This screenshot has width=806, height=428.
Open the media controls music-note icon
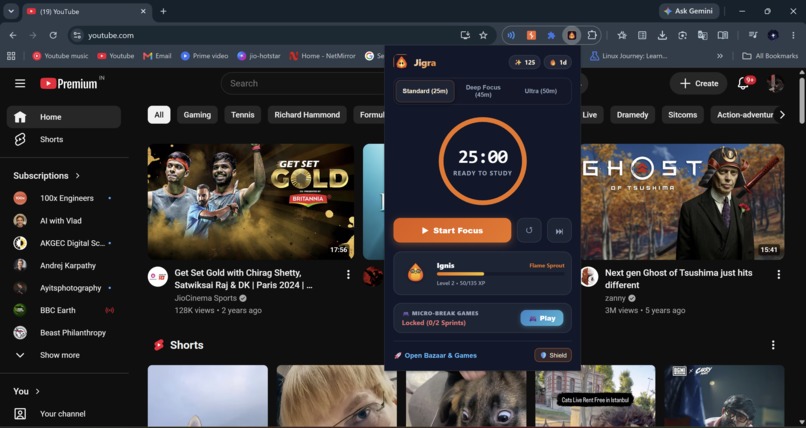click(753, 35)
